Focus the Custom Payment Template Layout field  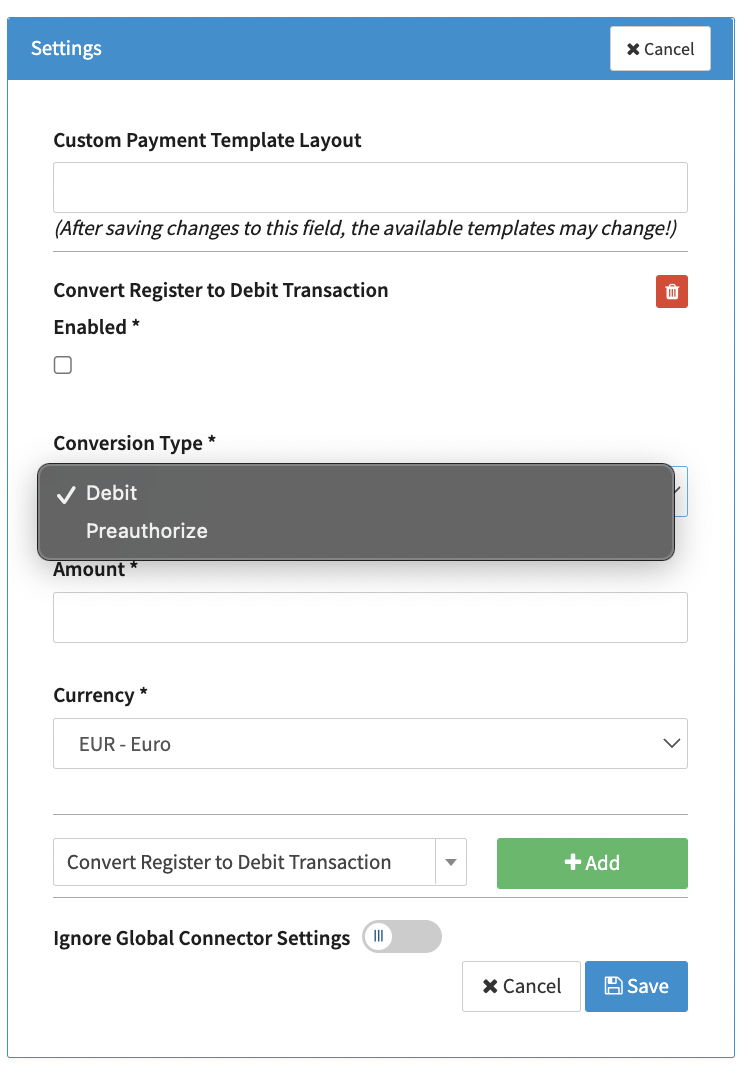coord(370,187)
